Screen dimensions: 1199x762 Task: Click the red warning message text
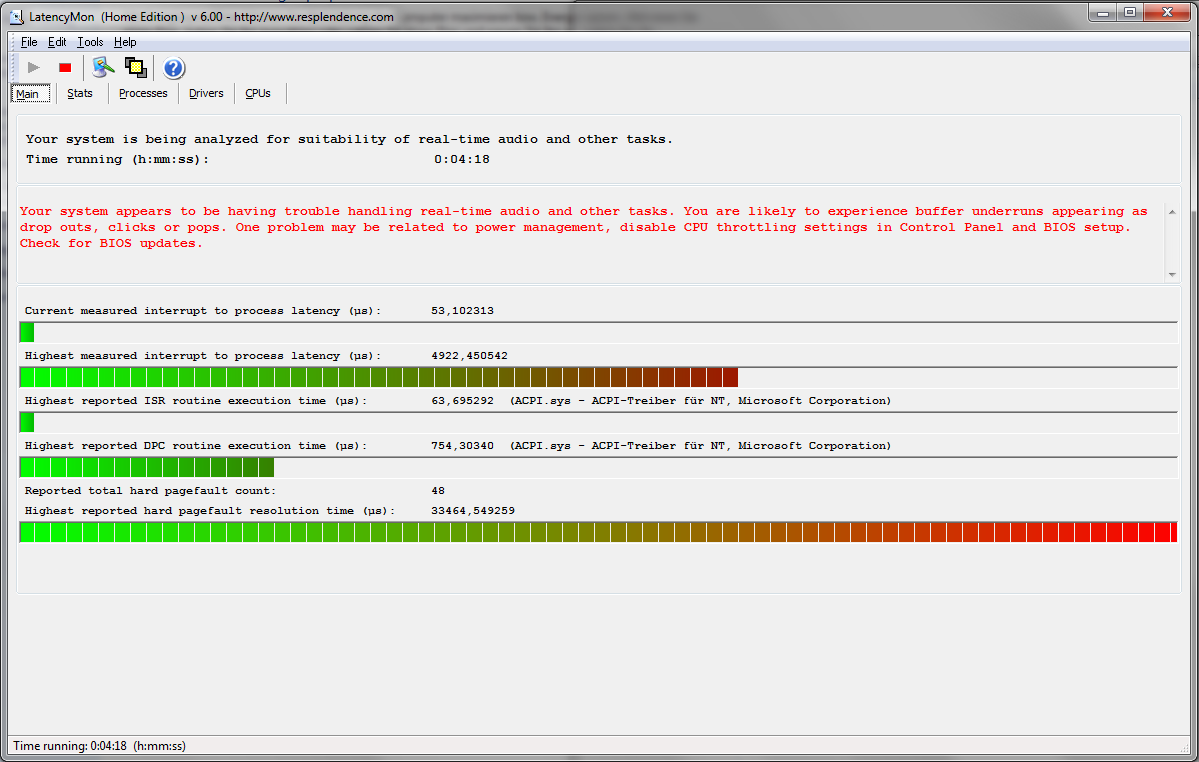click(583, 227)
